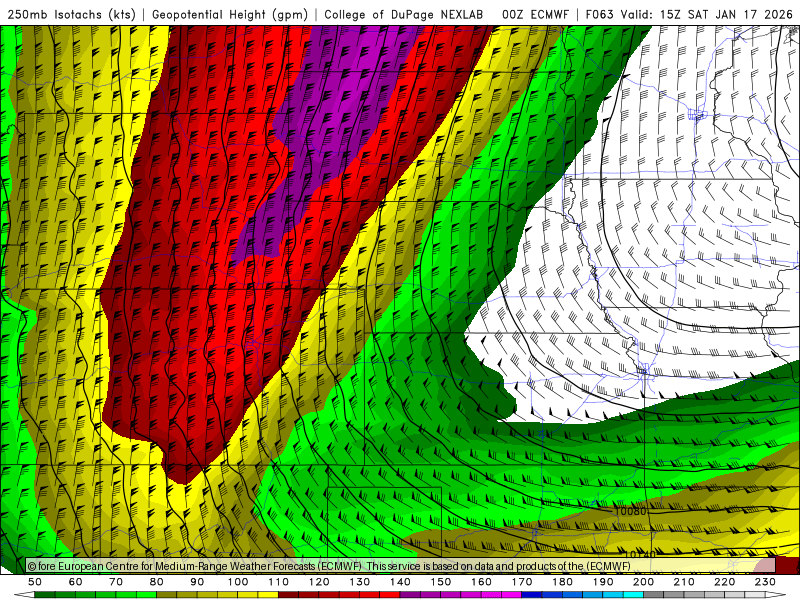The width and height of the screenshot is (800, 600).
Task: Click the 230 kt label on the color scale
Action: tap(765, 582)
